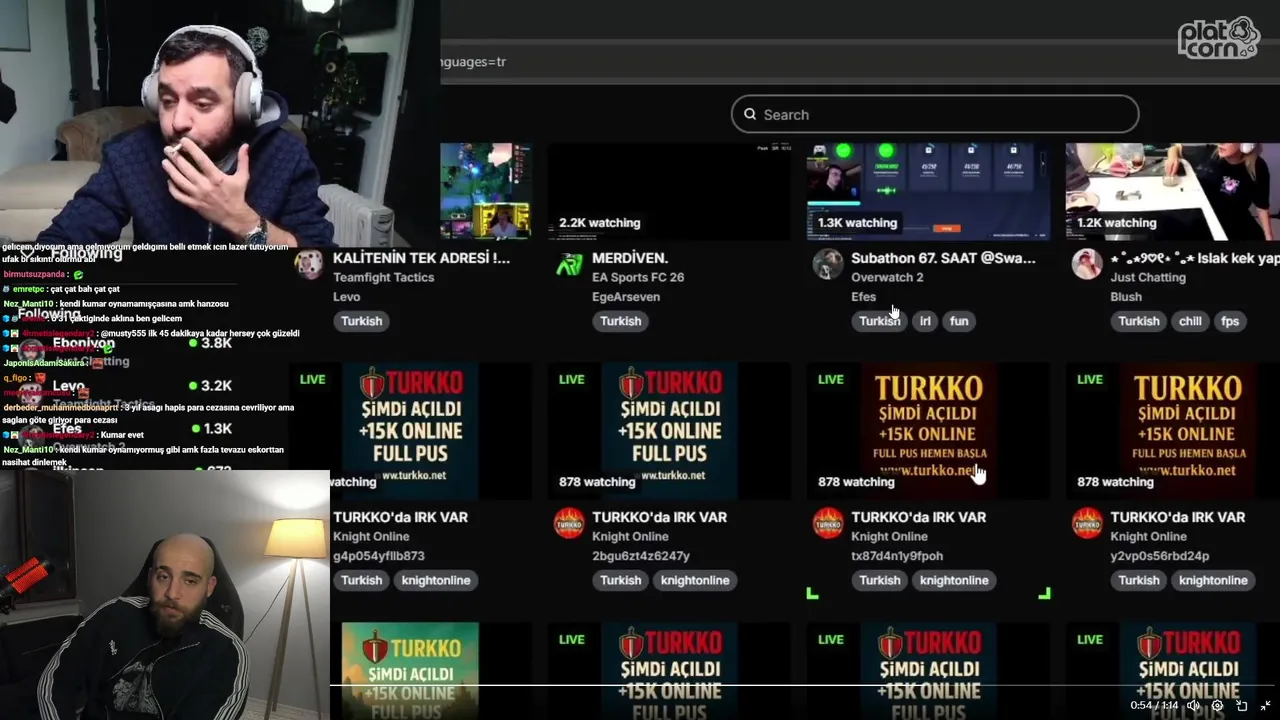Click avatar of tx87d4n1y9fpoh TURKKO stream

click(x=828, y=523)
